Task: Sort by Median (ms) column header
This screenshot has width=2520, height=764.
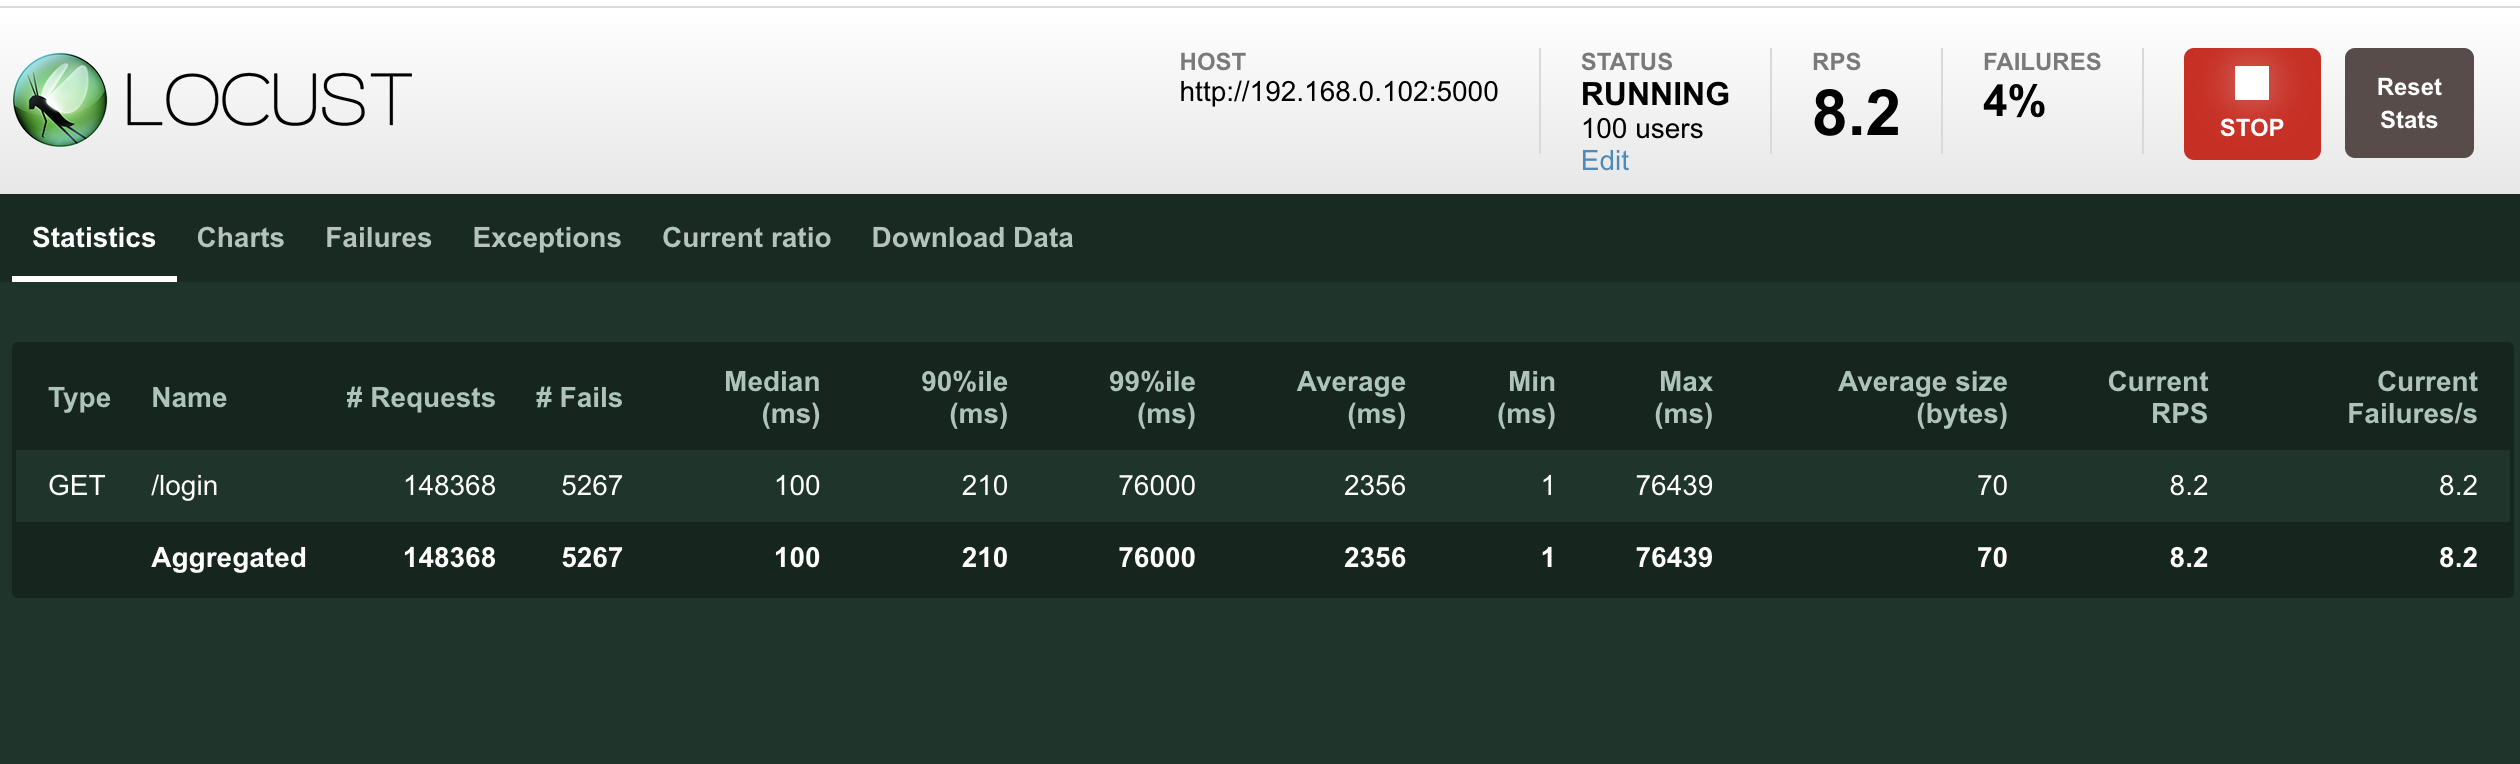Action: pos(771,398)
